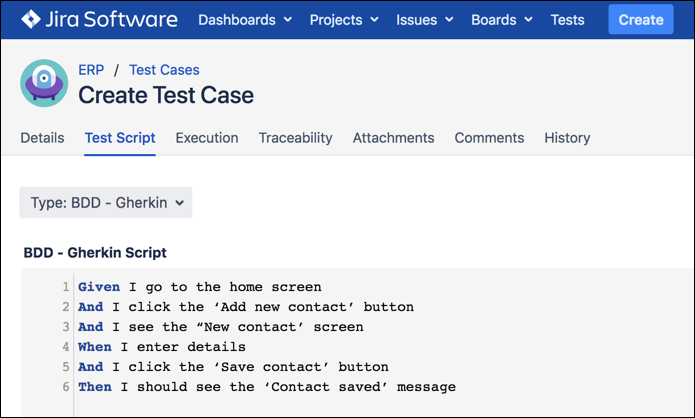Click line 'And I click the ‘Add new contact’ button'
695x418 pixels.
[x=246, y=307]
